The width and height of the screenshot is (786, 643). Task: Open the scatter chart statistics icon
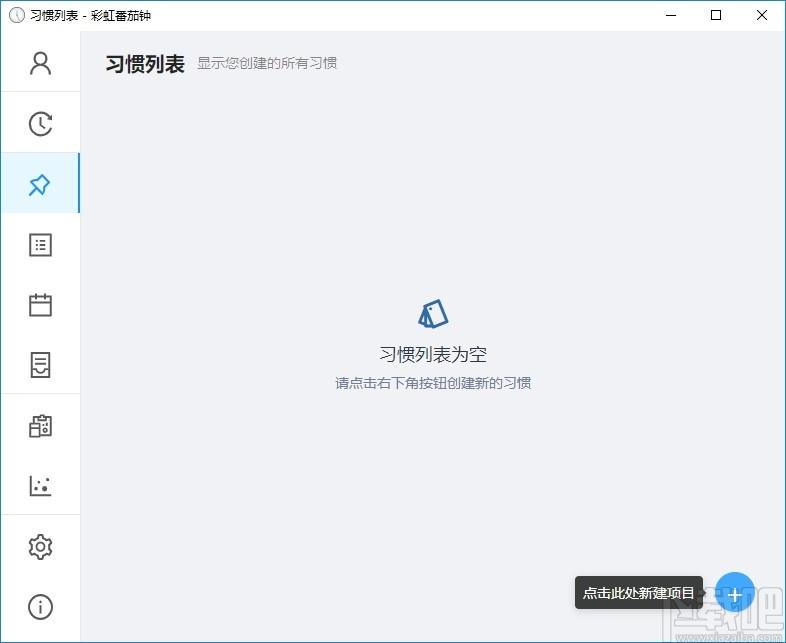coord(40,486)
